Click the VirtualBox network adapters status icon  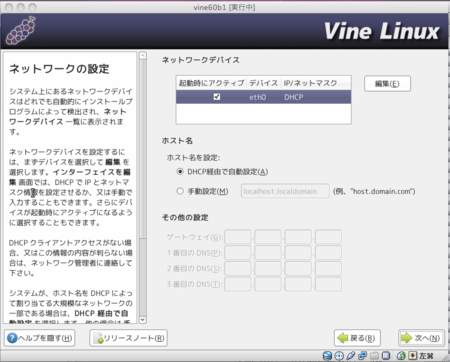(x=362, y=356)
